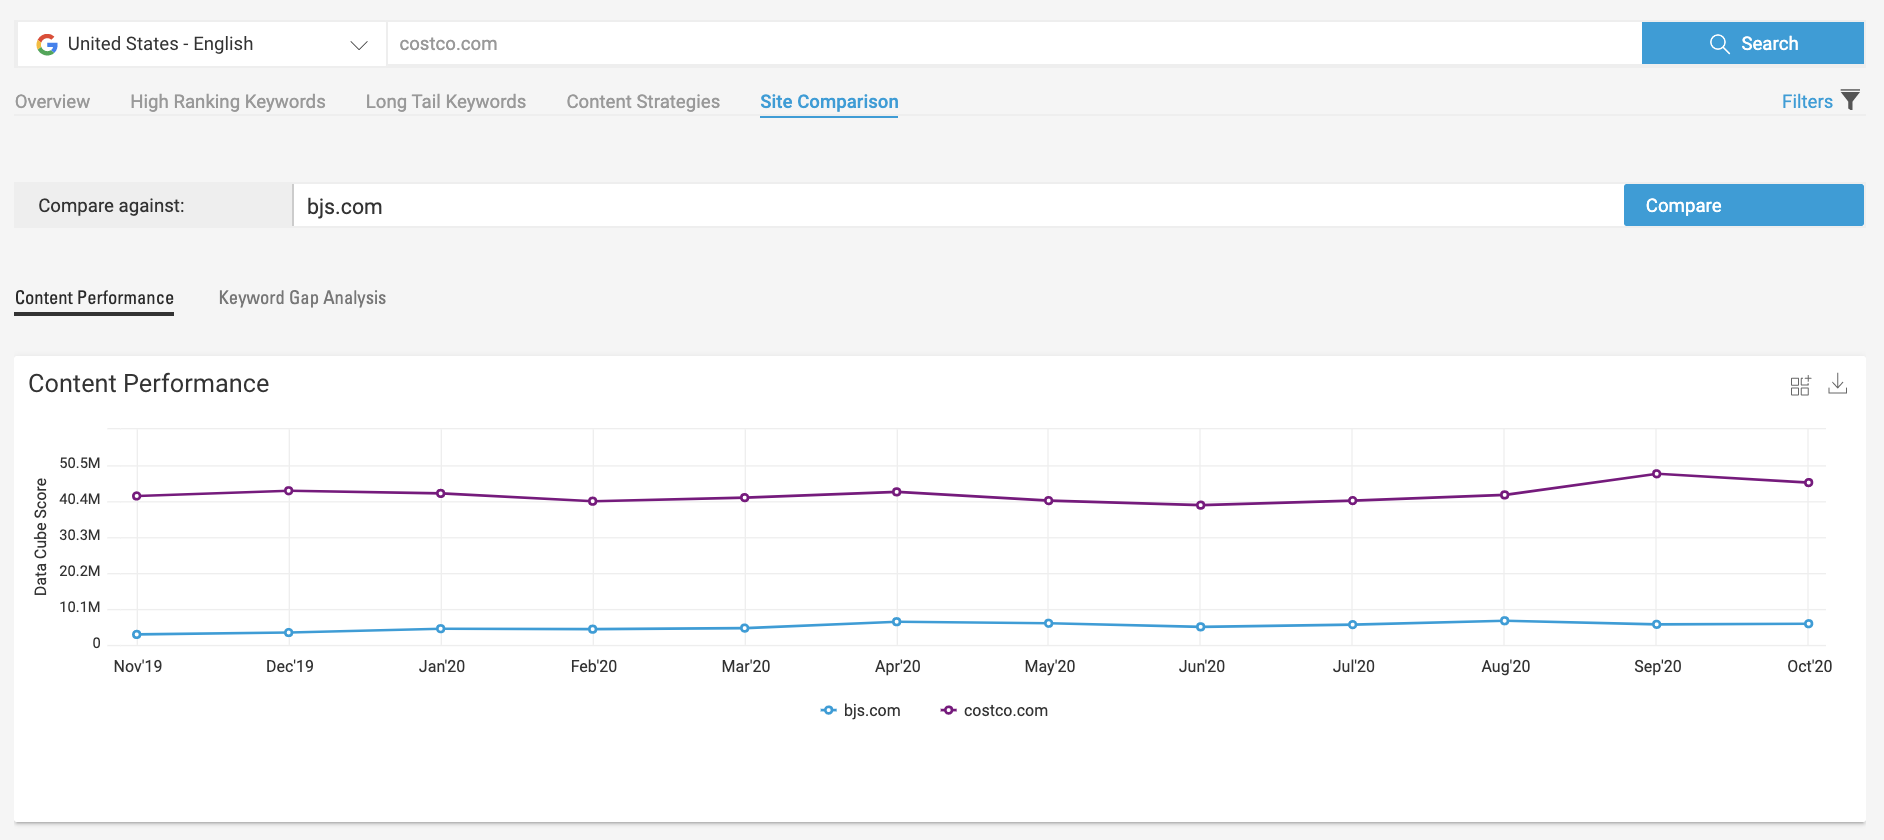Click bjs.com data point for Apr'20

[x=897, y=622]
